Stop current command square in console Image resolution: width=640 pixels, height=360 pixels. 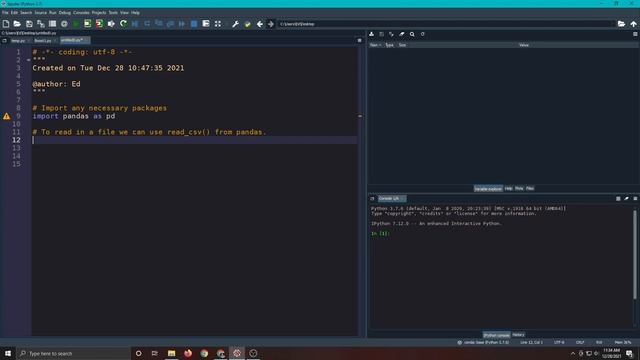(618, 198)
